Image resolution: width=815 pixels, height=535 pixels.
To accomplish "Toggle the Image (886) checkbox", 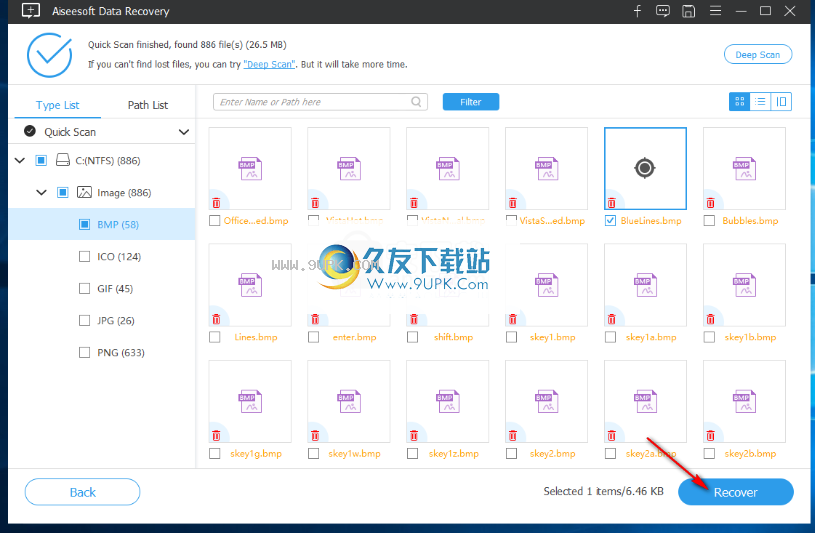I will click(x=62, y=192).
